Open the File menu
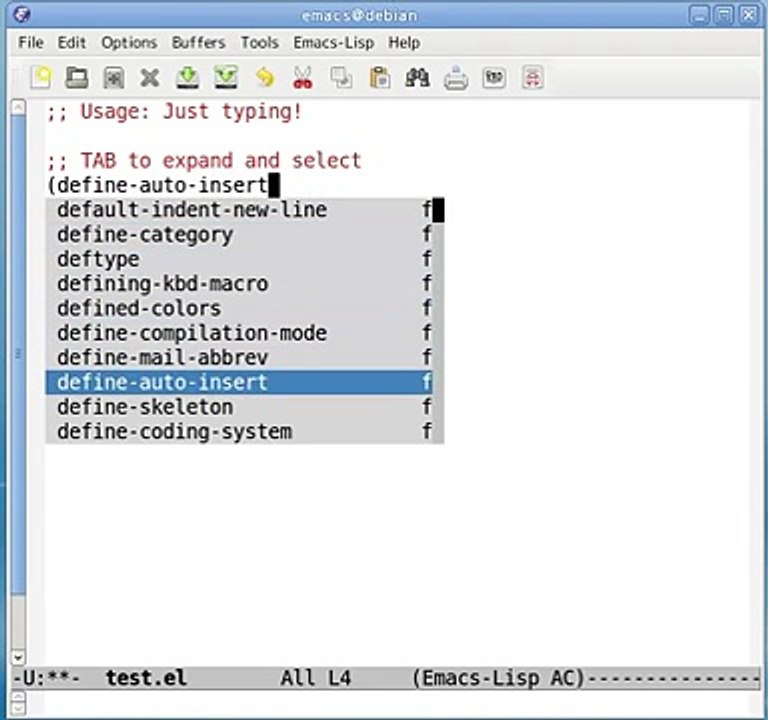The image size is (768, 720). point(31,43)
